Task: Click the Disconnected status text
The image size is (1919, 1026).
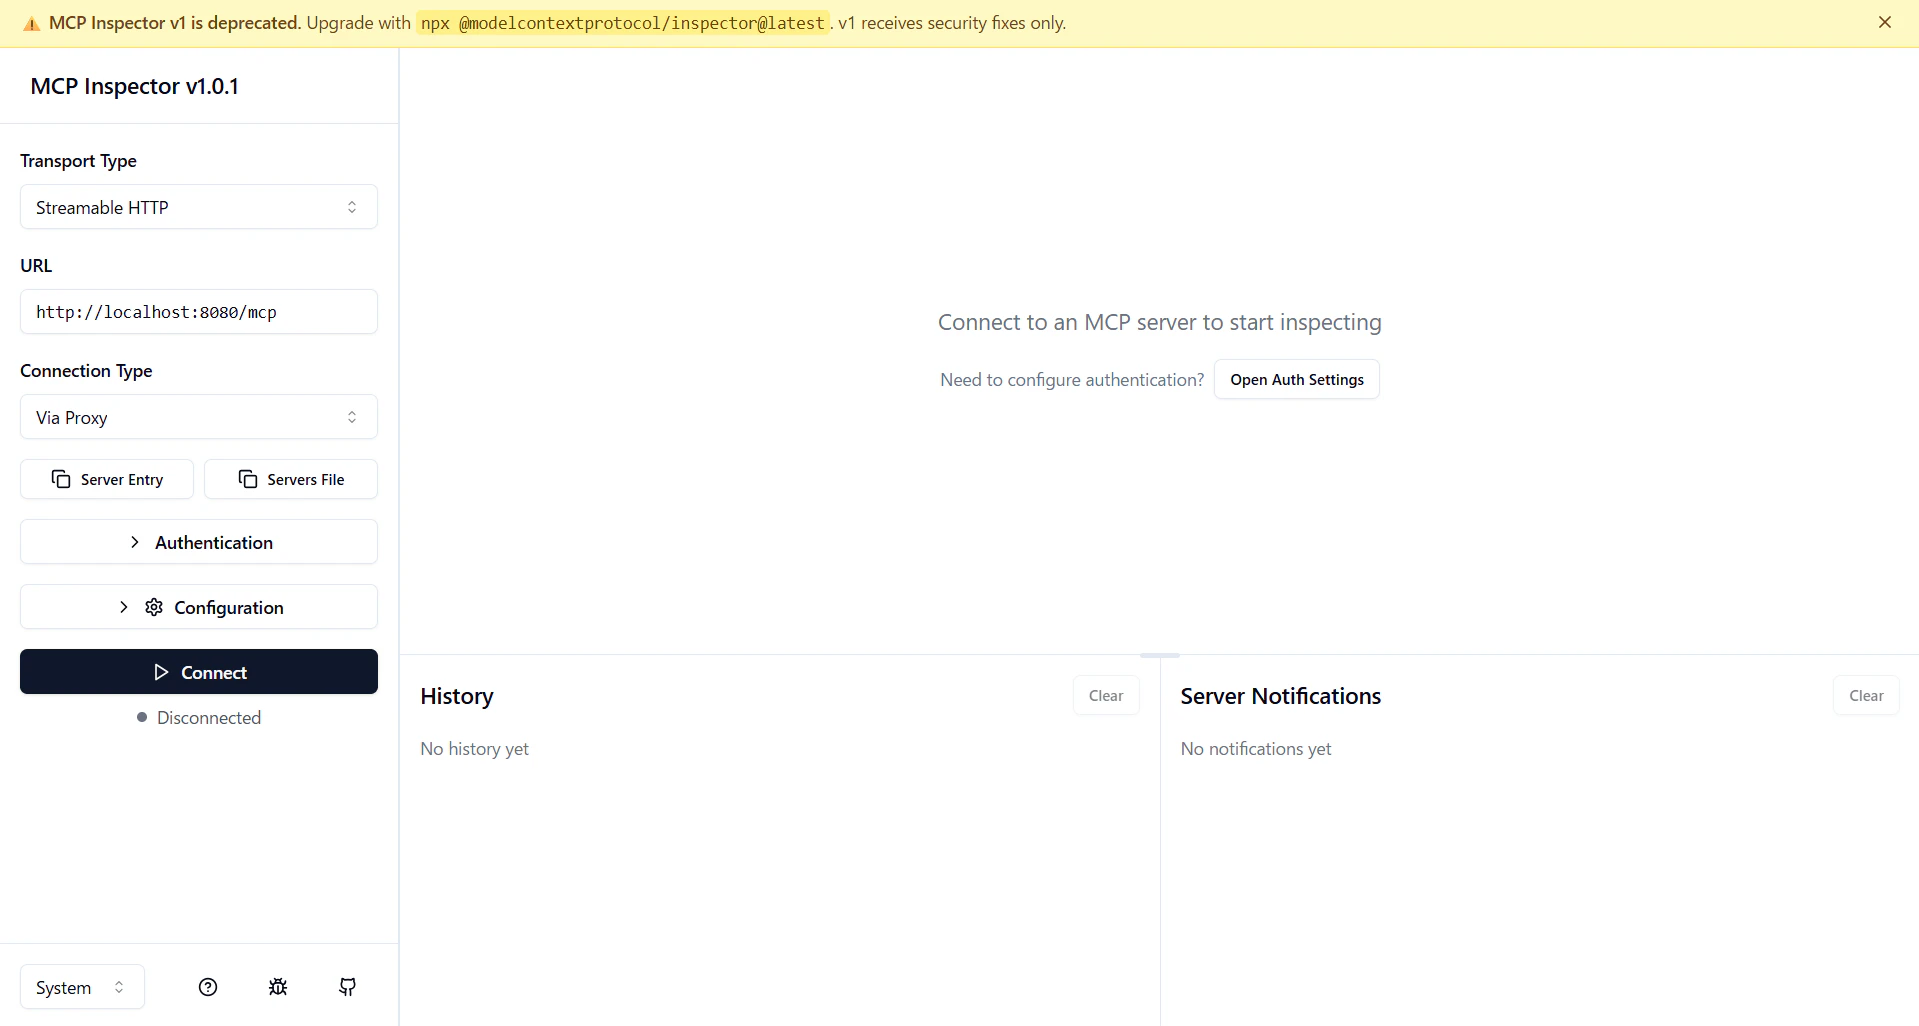Action: [x=209, y=718]
